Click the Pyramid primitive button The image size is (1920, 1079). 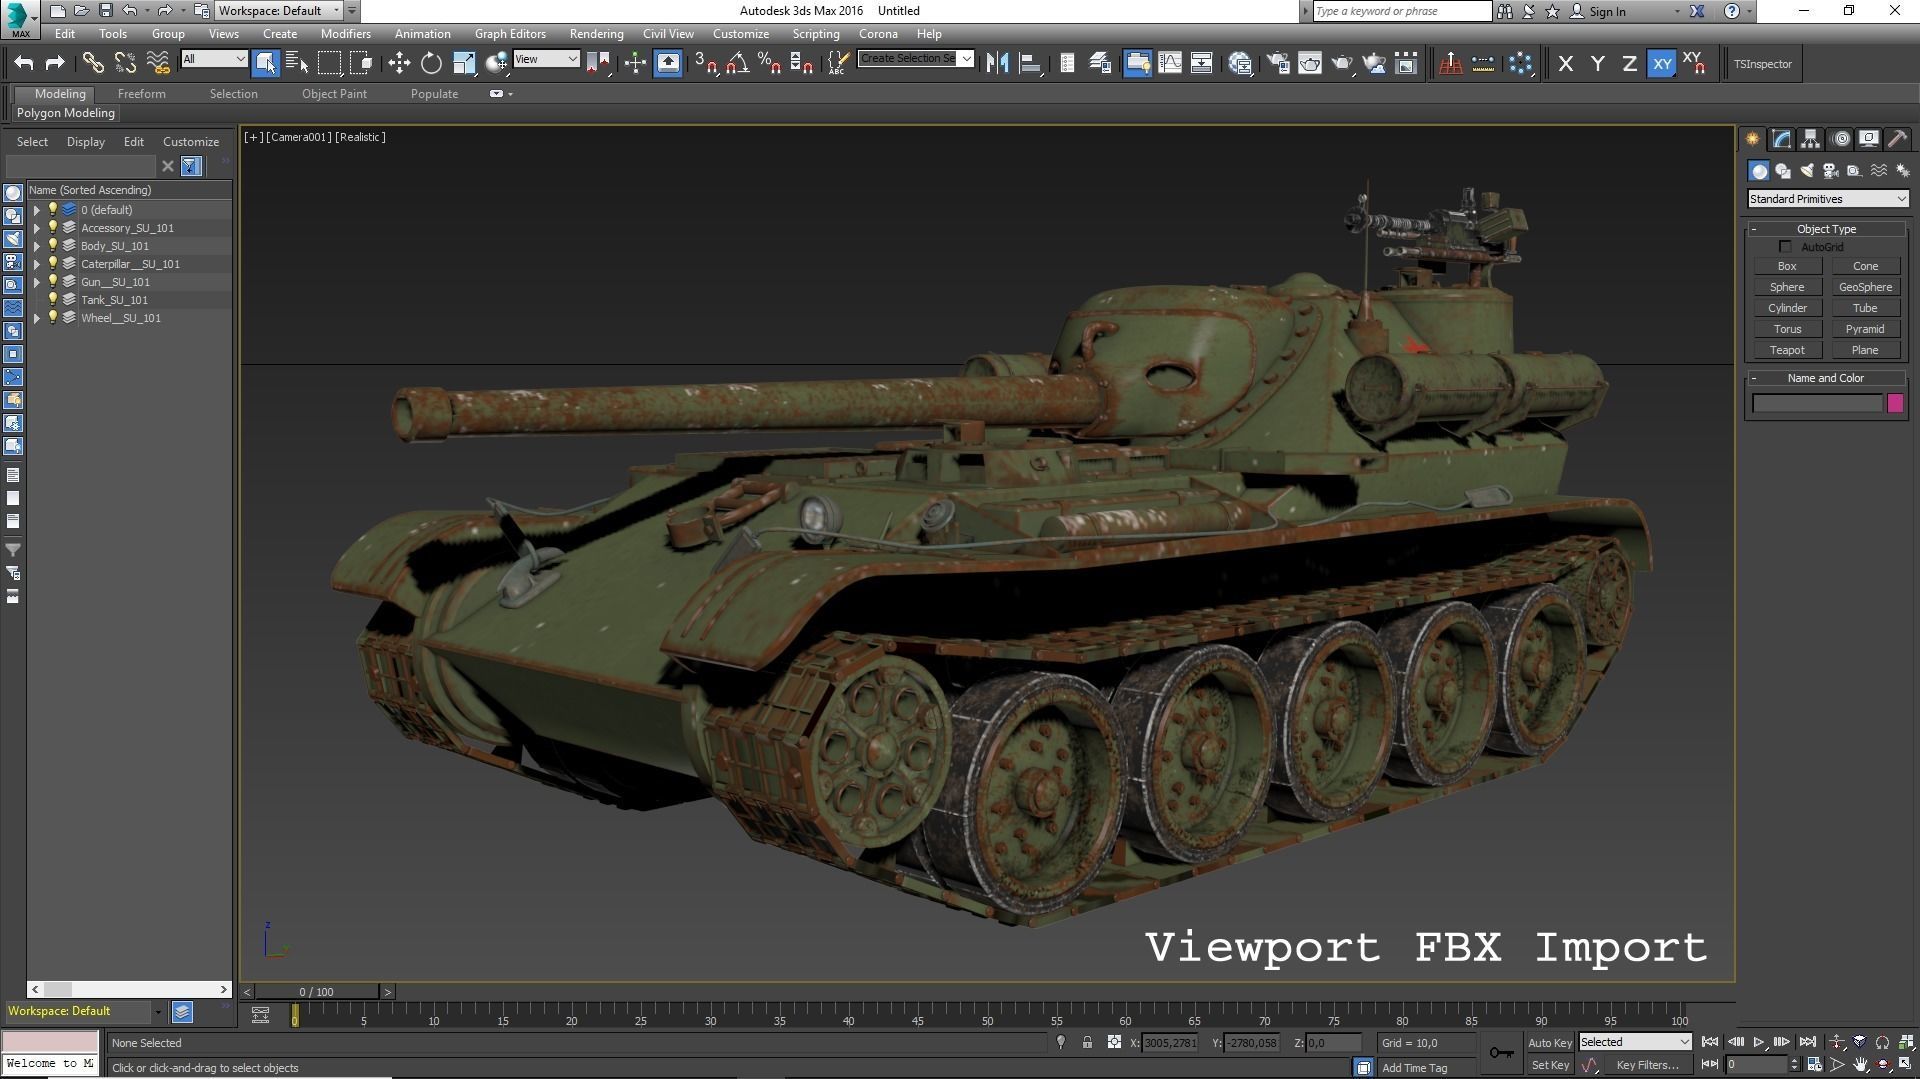coord(1865,329)
